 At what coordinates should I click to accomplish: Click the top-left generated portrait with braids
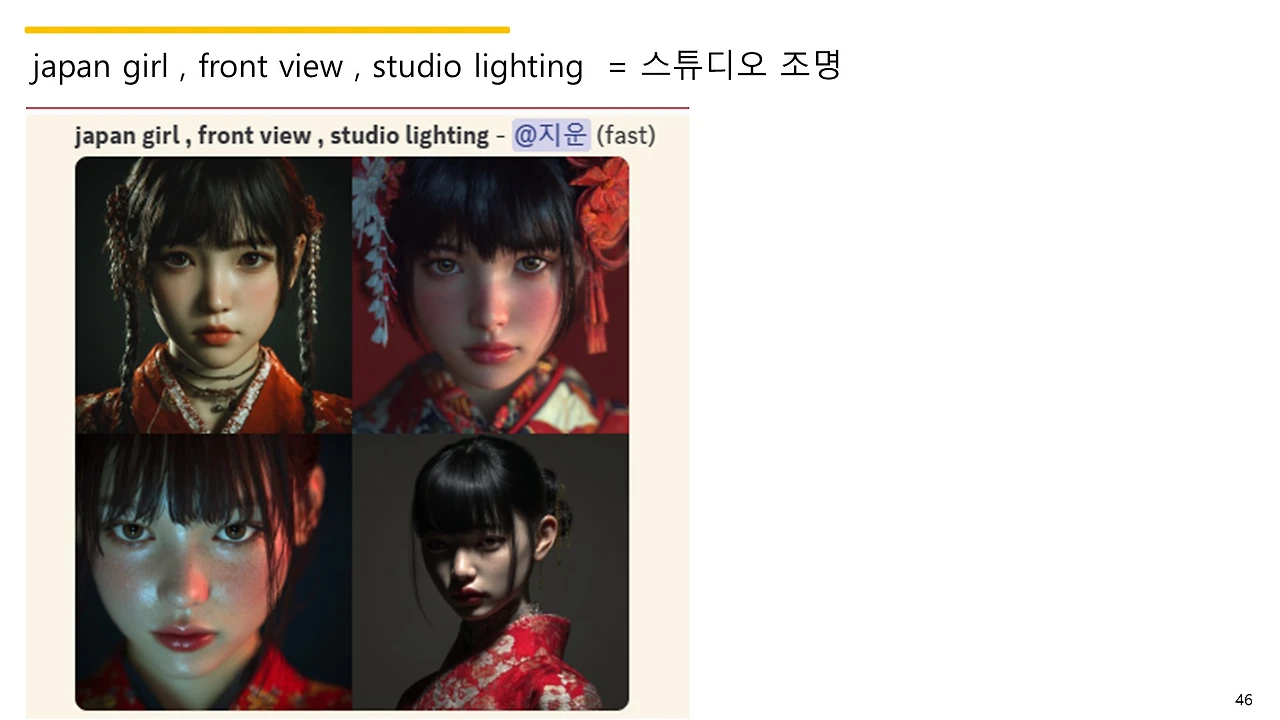(213, 294)
